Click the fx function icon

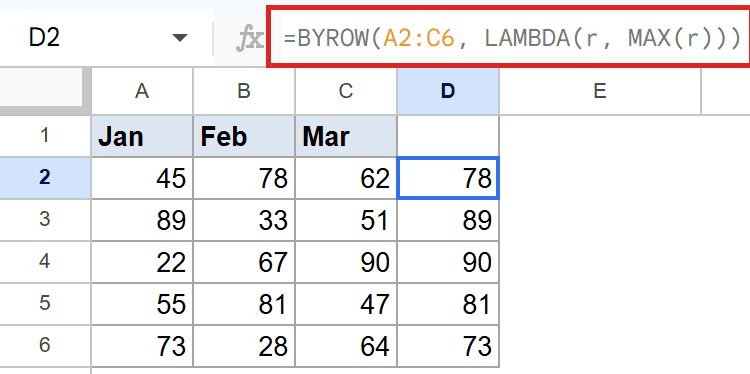(250, 38)
